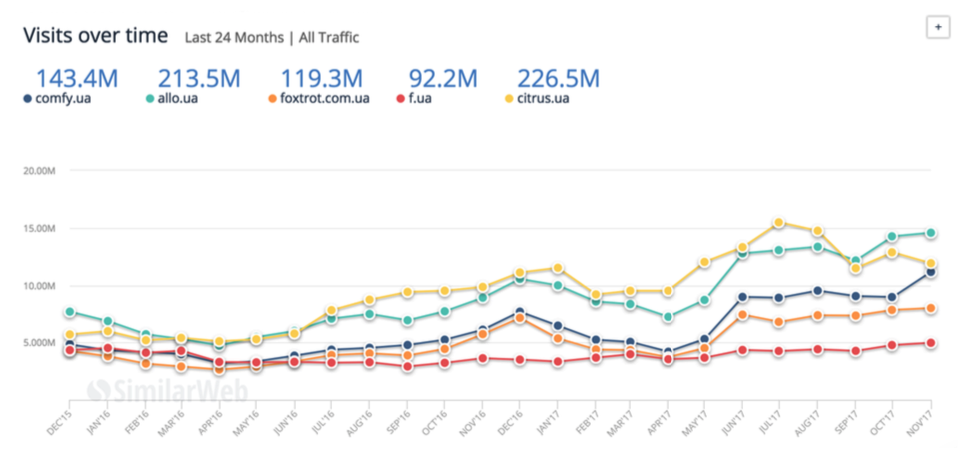
Task: Toggle the comfy.ua legend dot
Action: point(27,99)
